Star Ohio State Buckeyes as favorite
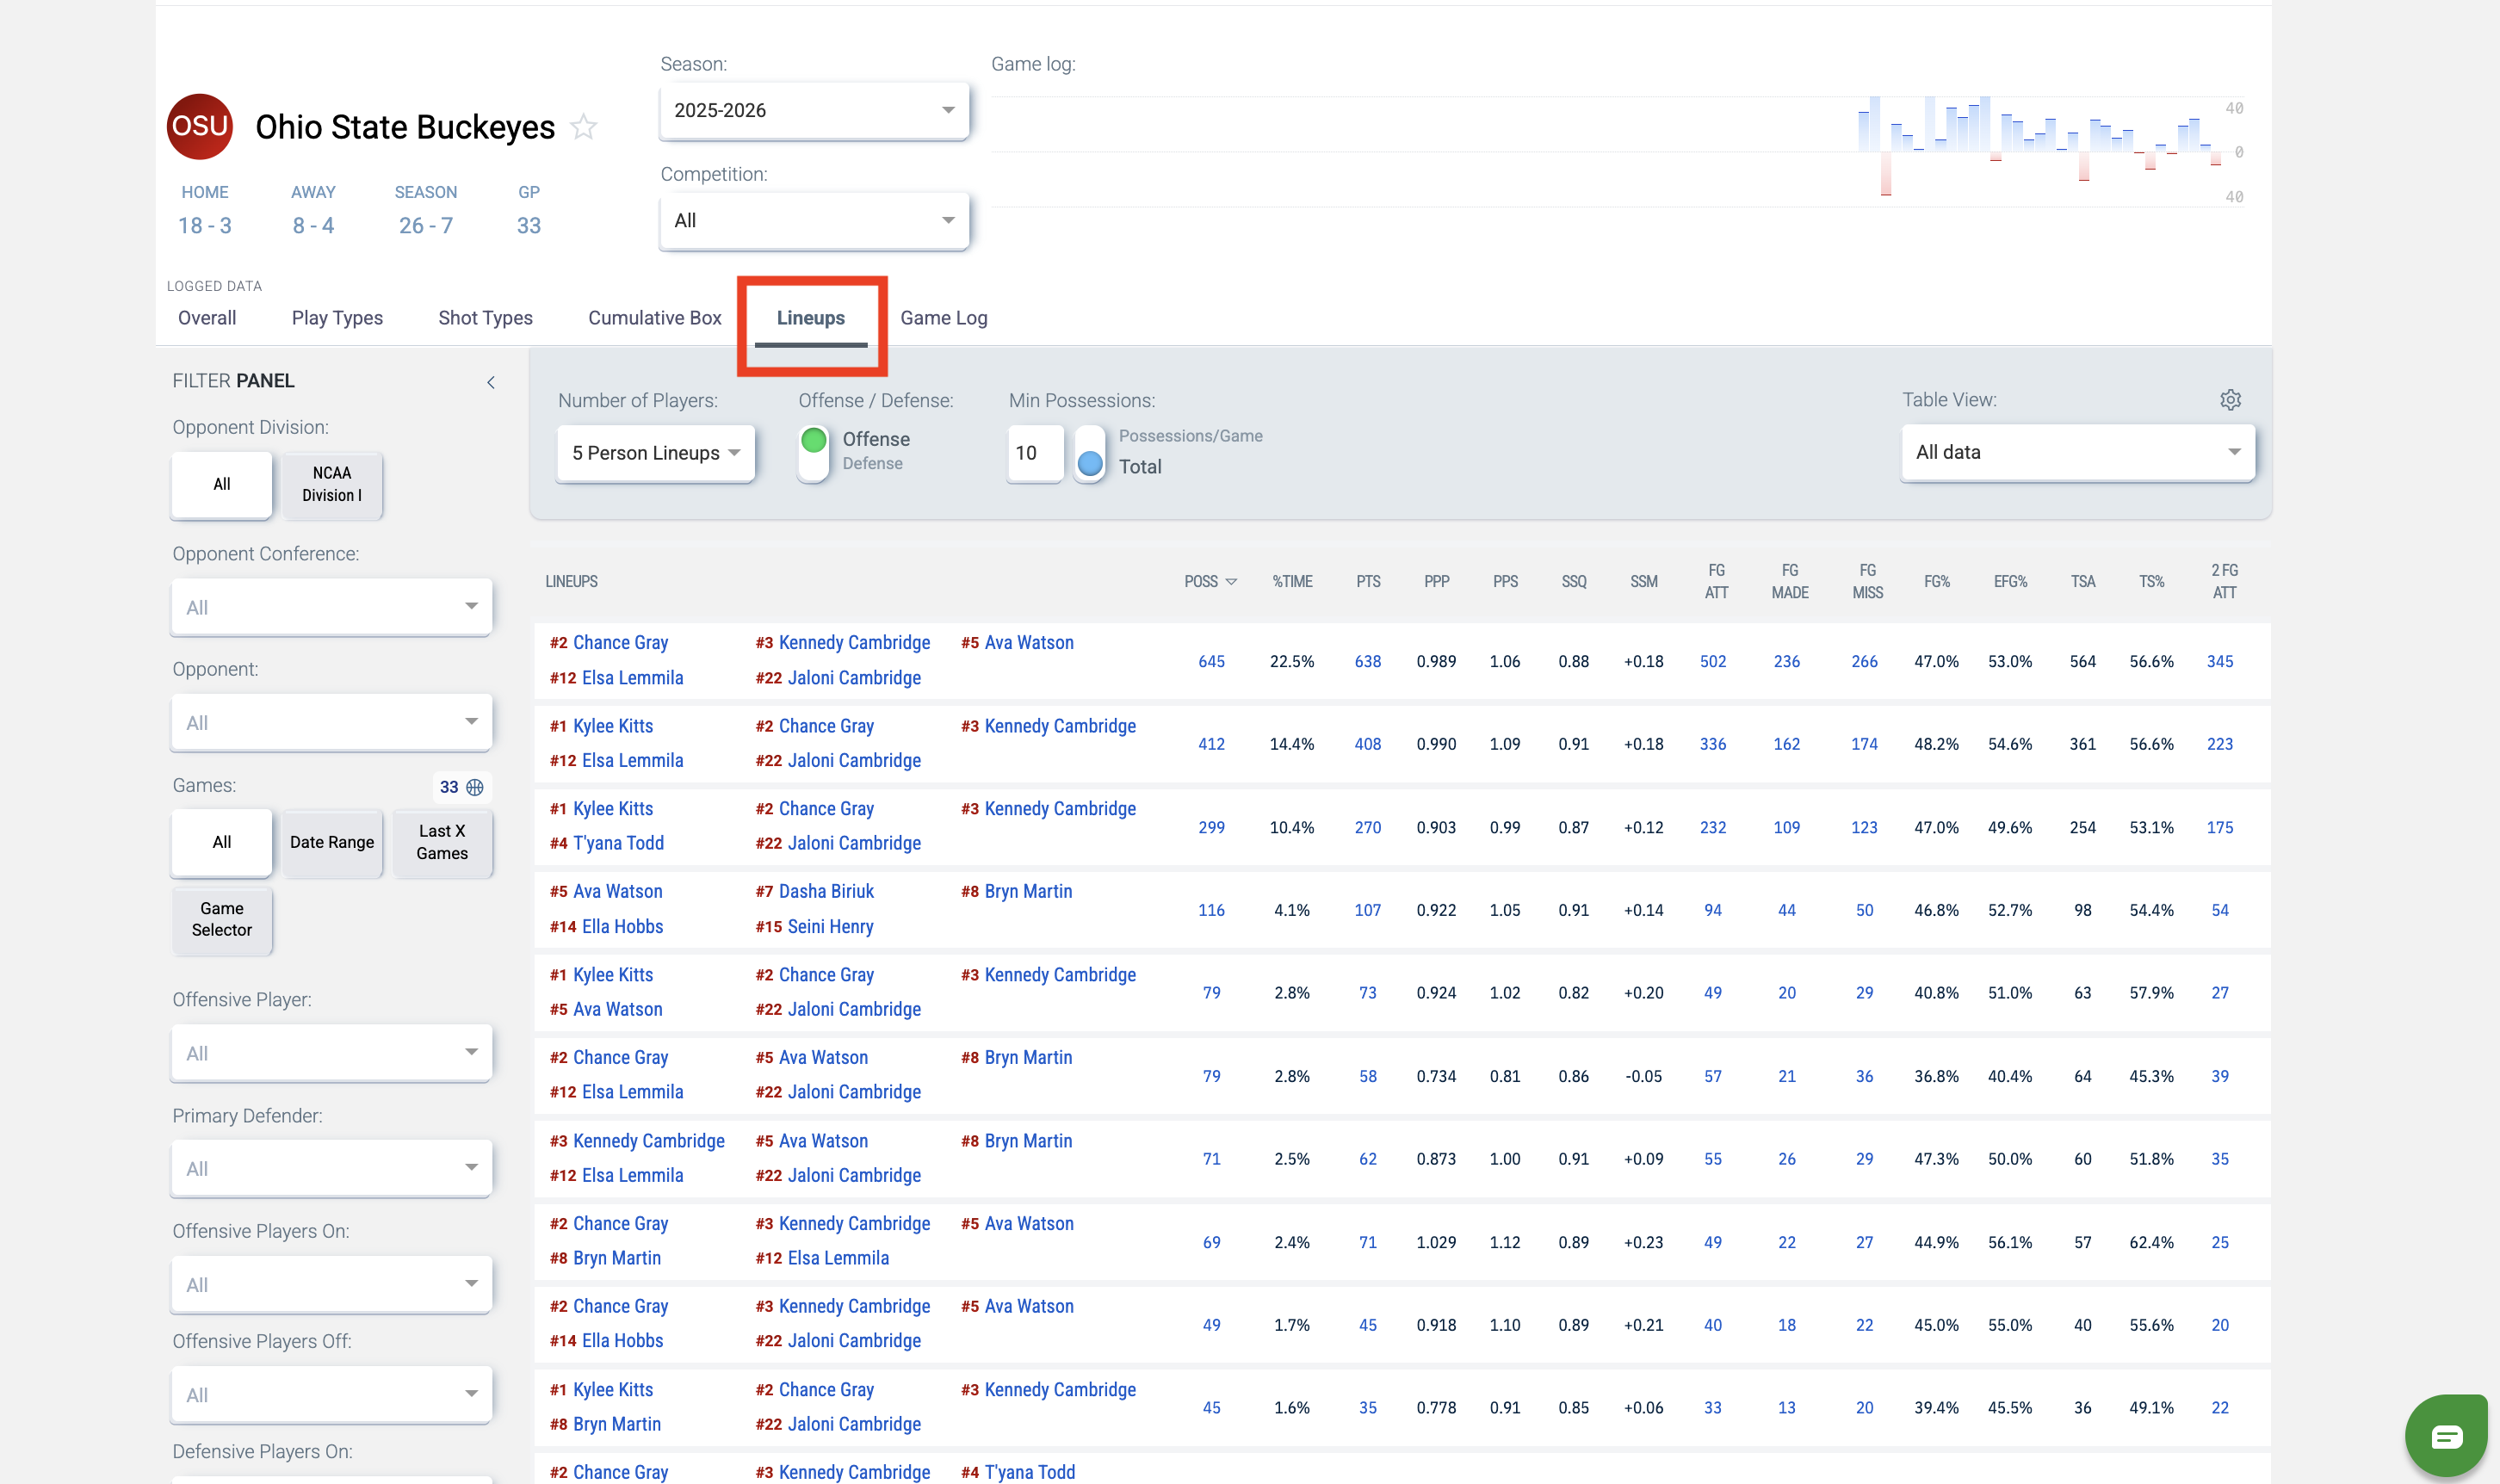 pyautogui.click(x=583, y=127)
